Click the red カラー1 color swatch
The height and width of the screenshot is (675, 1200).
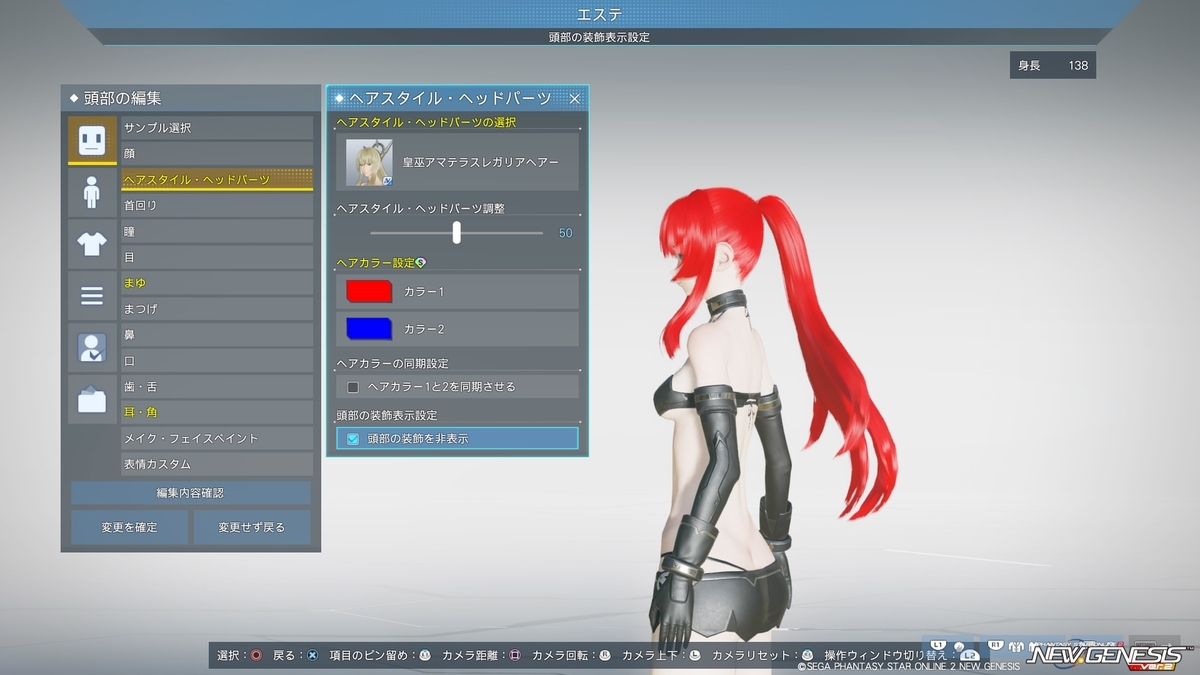(x=368, y=292)
